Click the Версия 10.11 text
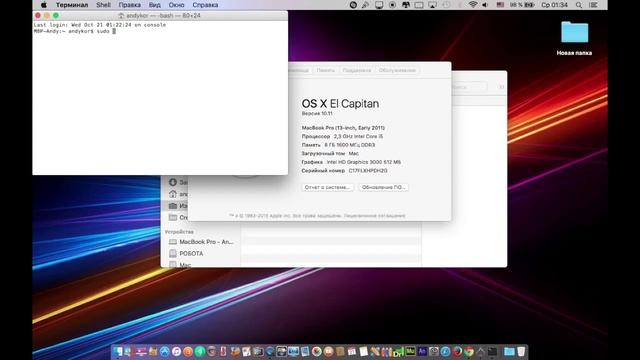Image resolution: width=640 pixels, height=360 pixels. click(x=317, y=113)
